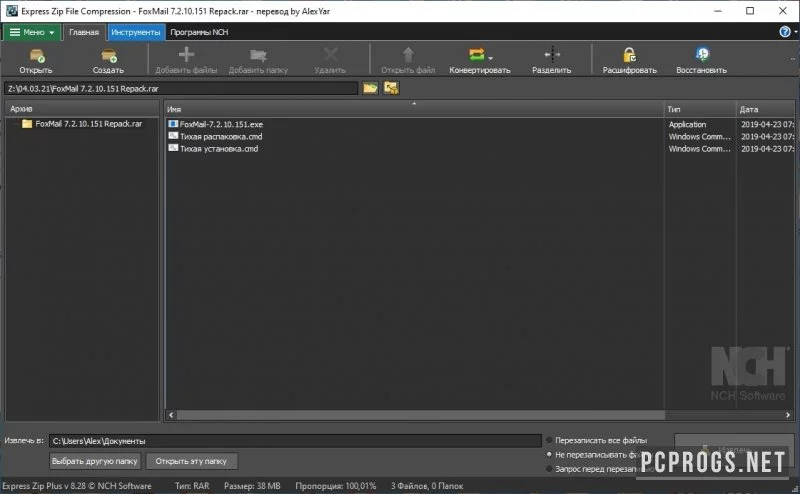Click the Конвертировать icon

477,54
